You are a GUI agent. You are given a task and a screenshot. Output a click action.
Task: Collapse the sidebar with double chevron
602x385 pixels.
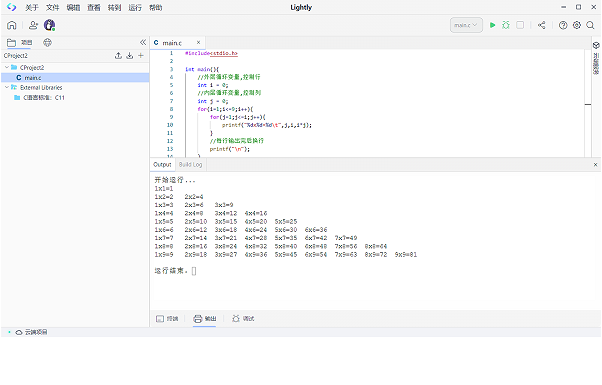pos(143,42)
